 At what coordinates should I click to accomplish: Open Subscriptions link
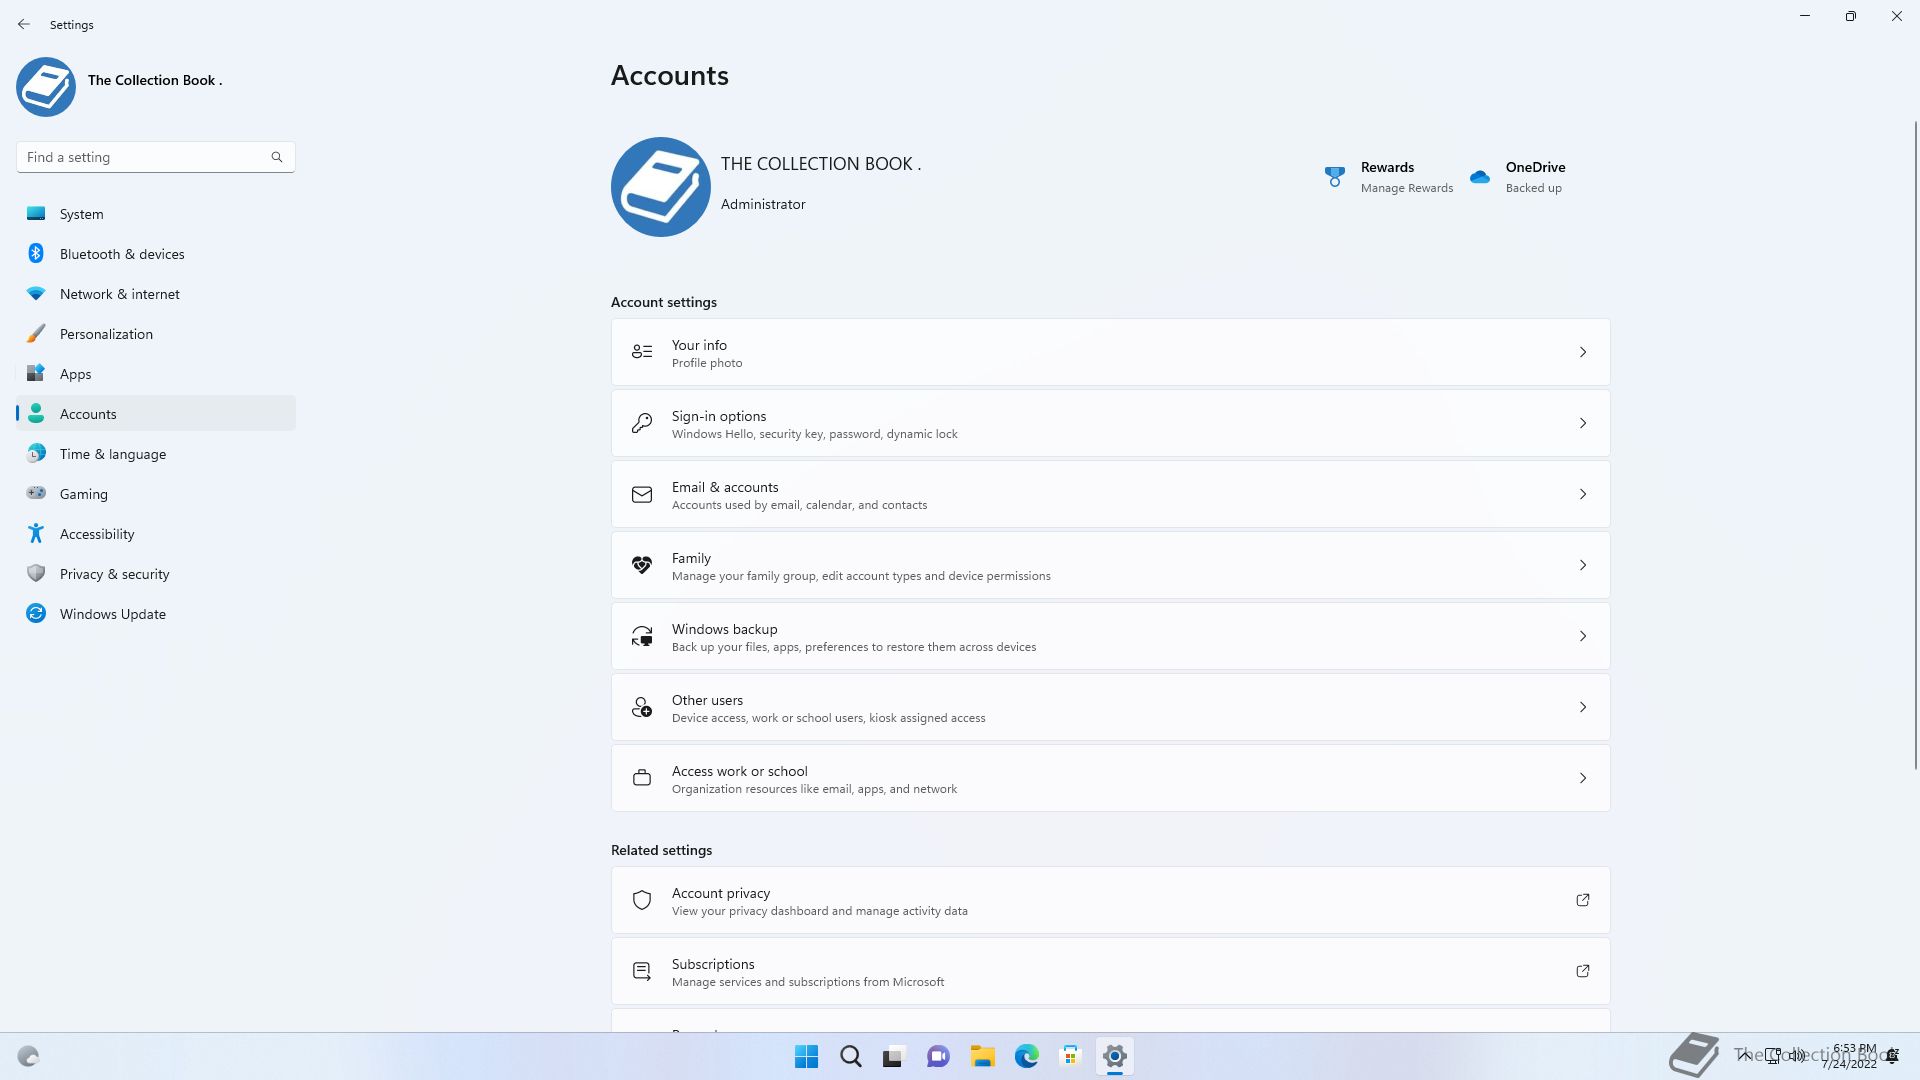click(x=1111, y=971)
